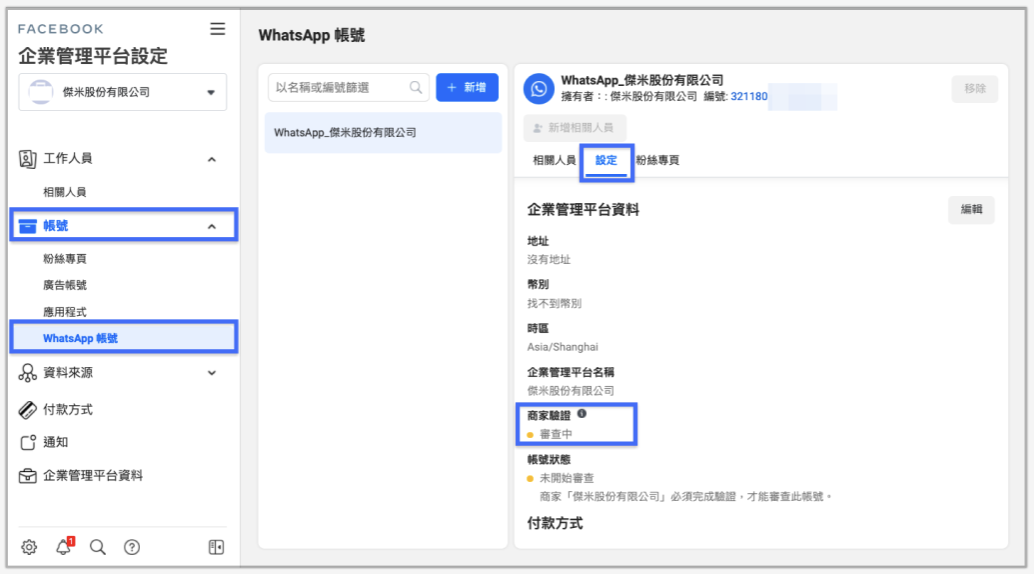Click the 找不到幣別 currency value

(554, 303)
